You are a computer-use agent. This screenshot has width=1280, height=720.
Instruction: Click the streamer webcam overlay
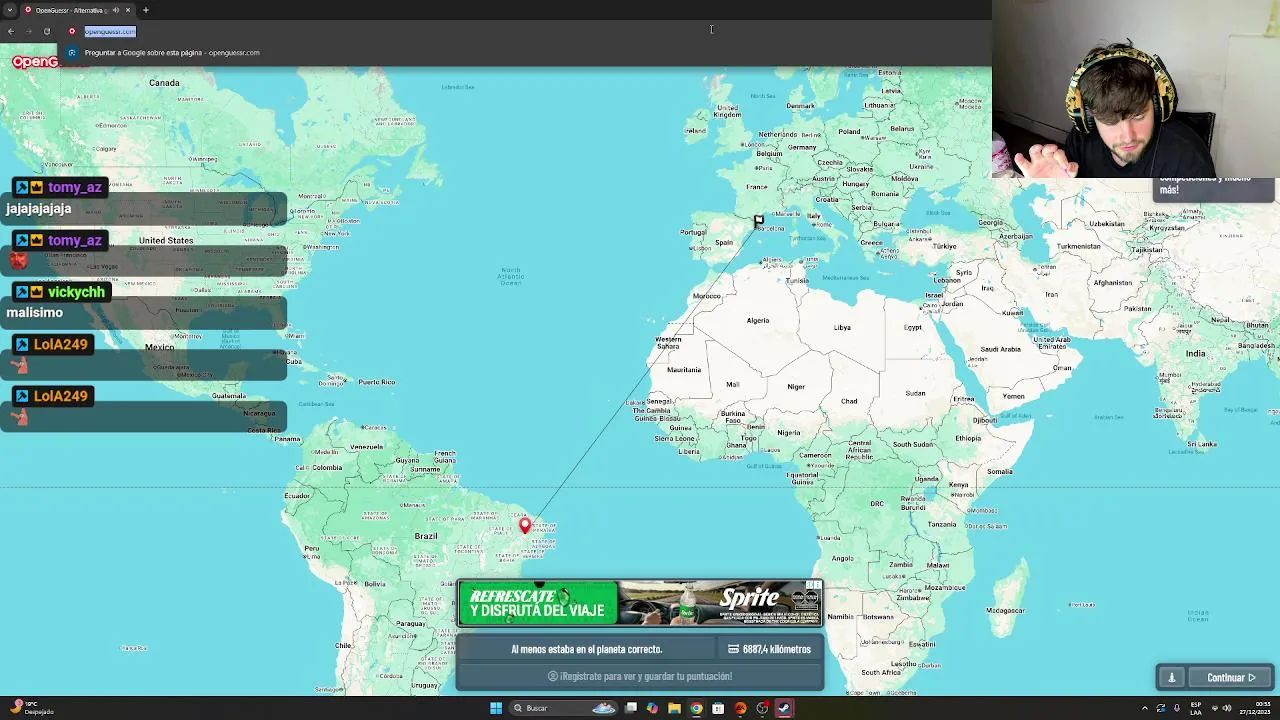tap(1136, 89)
